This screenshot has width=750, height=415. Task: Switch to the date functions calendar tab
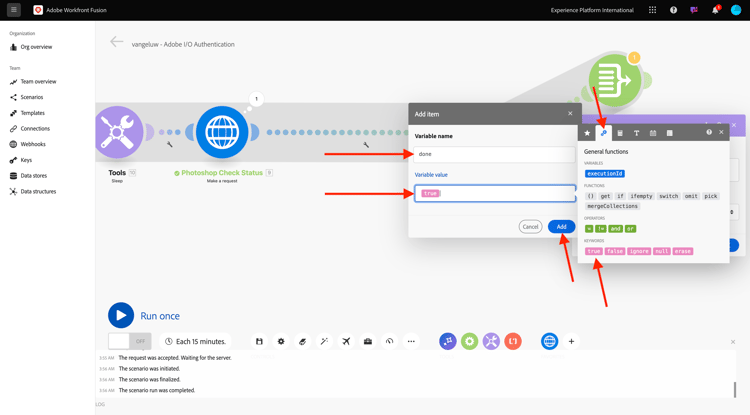click(653, 133)
